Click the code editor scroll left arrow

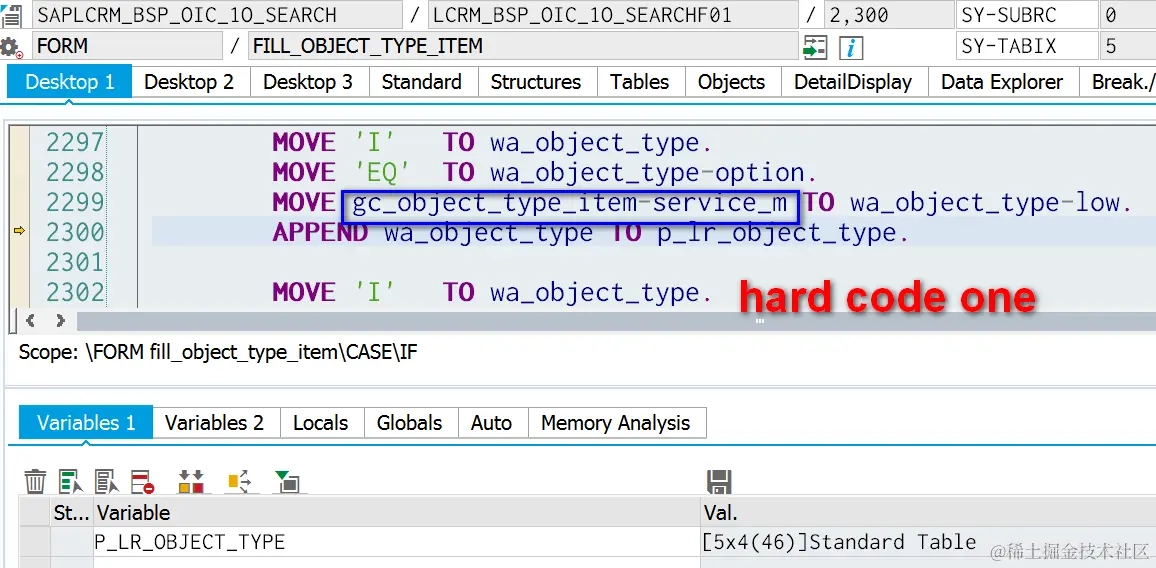[30, 321]
